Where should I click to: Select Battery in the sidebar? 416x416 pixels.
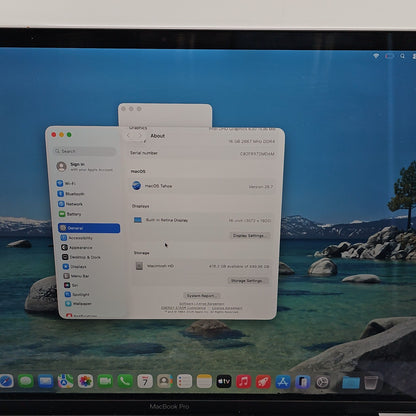(x=70, y=214)
